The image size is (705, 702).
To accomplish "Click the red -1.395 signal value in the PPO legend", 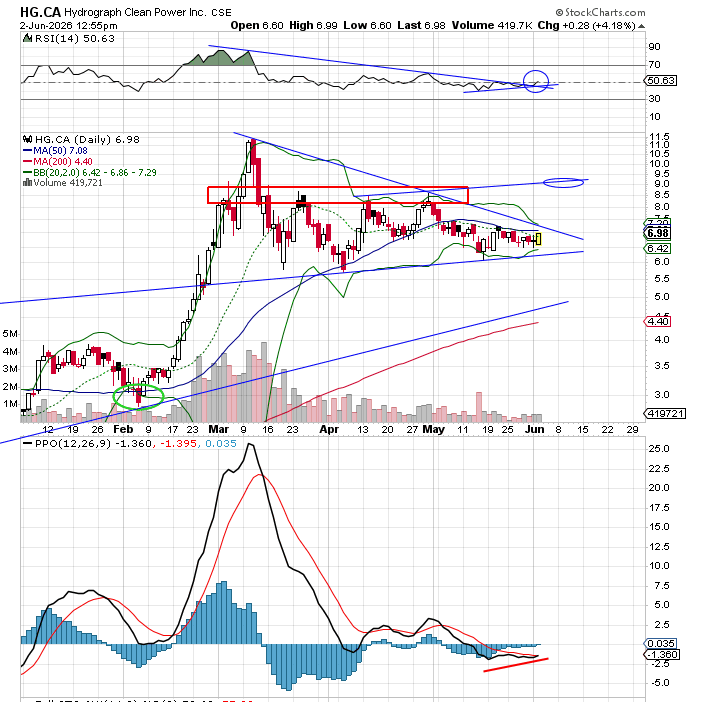I will click(178, 444).
